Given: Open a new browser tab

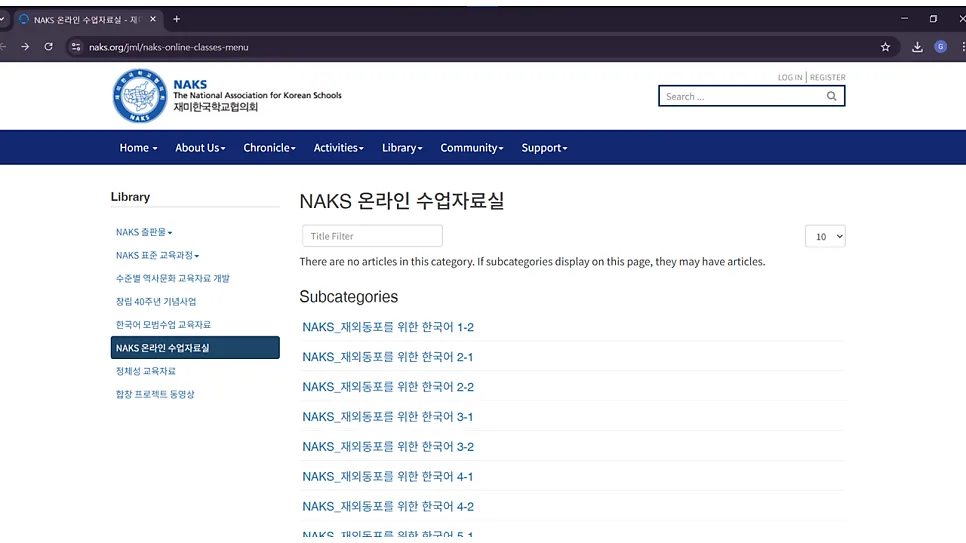Looking at the screenshot, I should [176, 19].
